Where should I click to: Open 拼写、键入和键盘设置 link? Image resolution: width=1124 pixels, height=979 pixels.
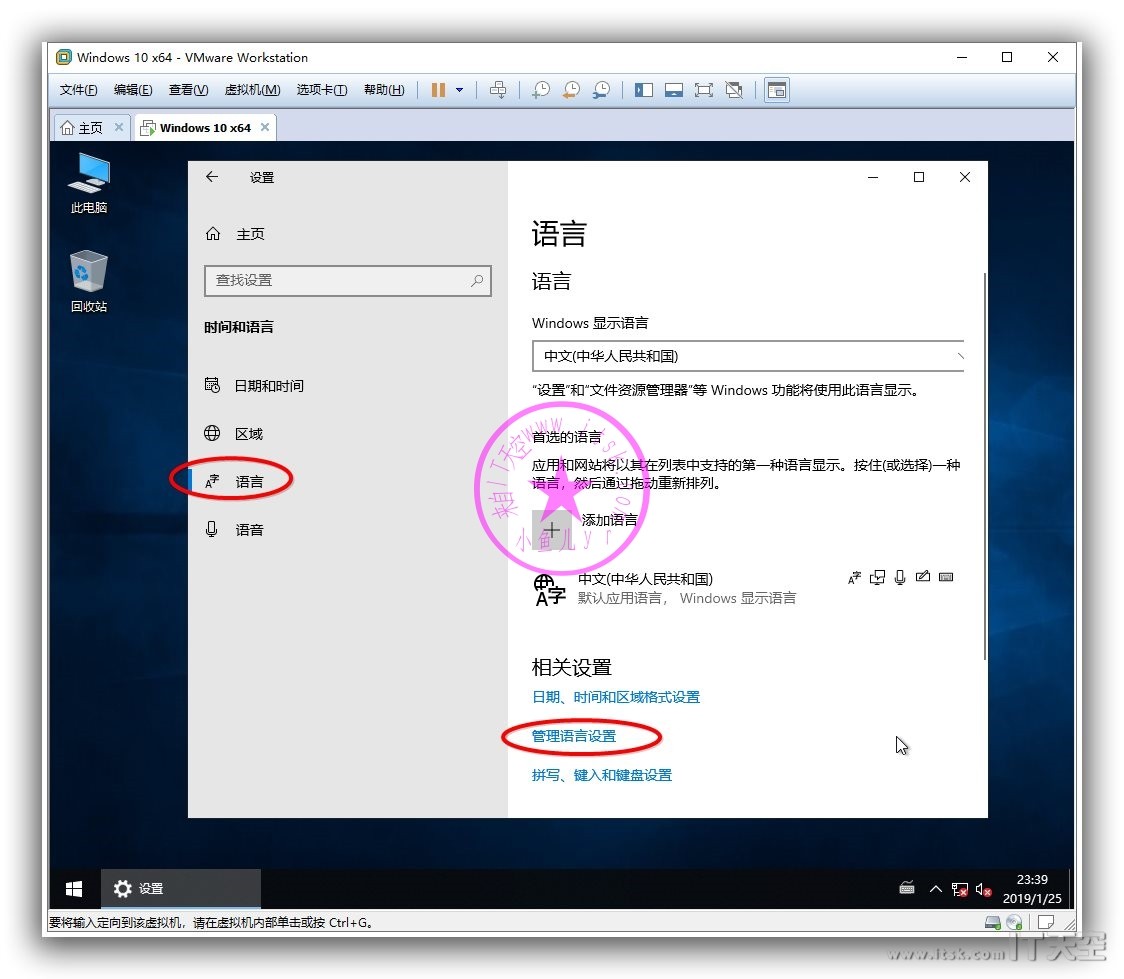(602, 775)
